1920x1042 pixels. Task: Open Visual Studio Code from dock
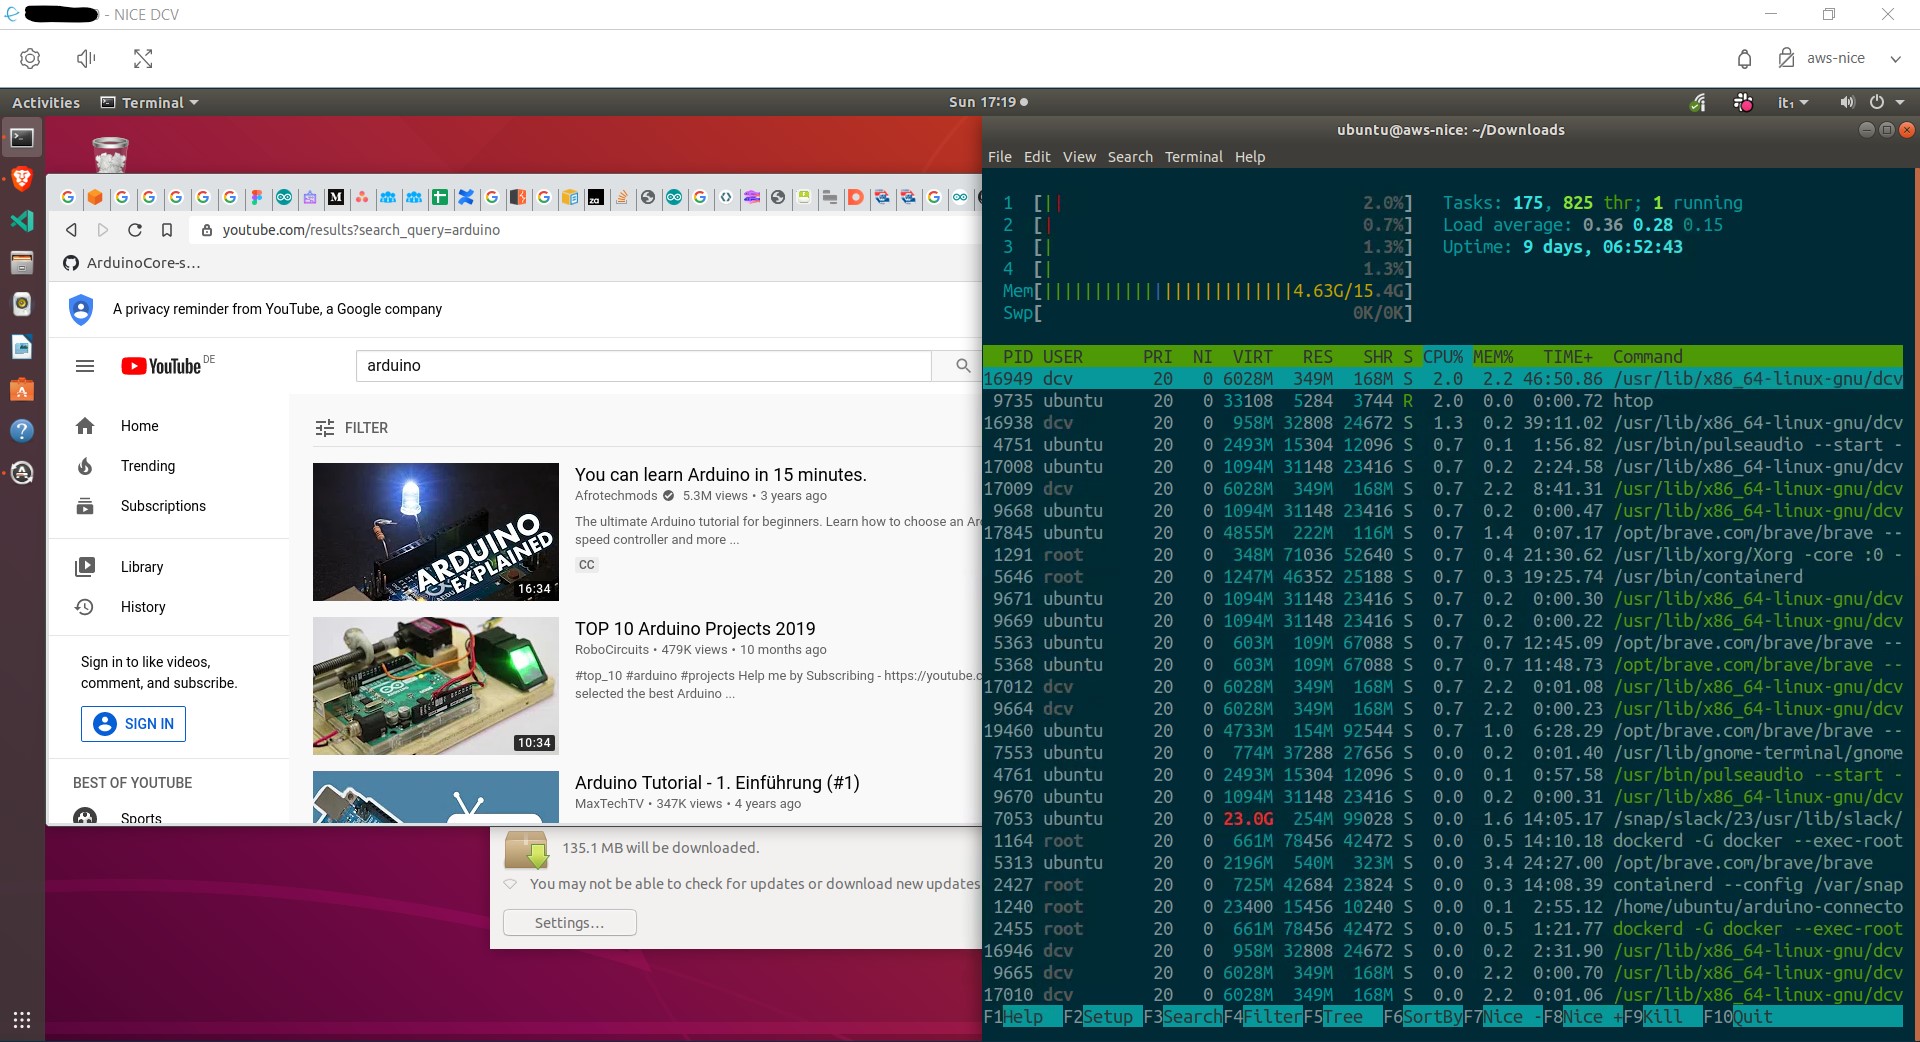point(22,221)
